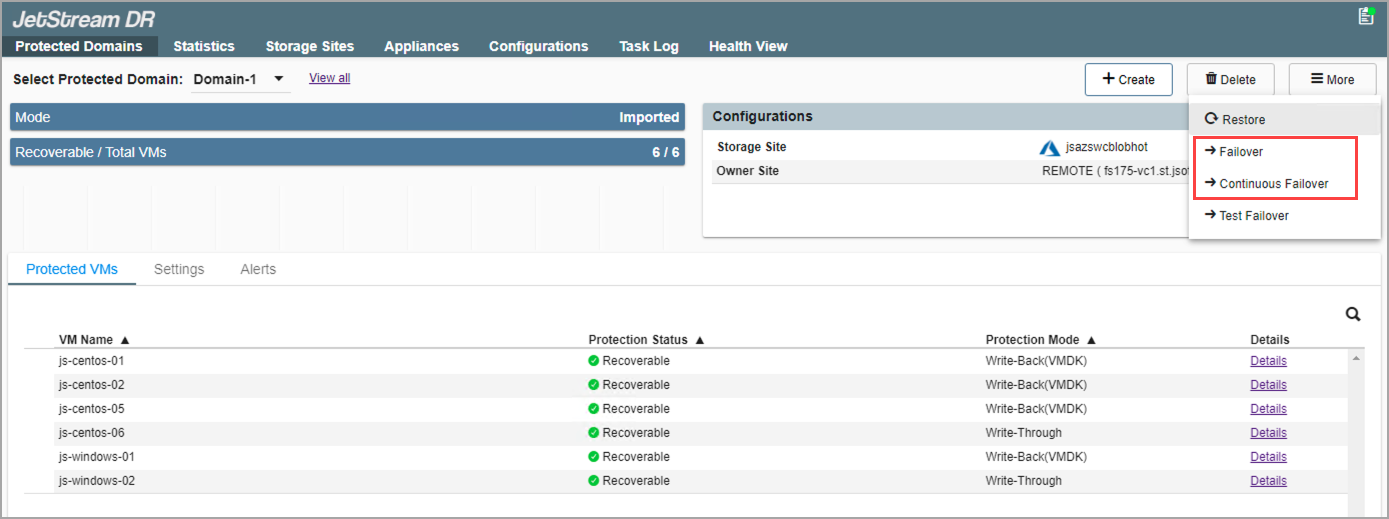Click green status icon for js-windows-02

click(593, 481)
